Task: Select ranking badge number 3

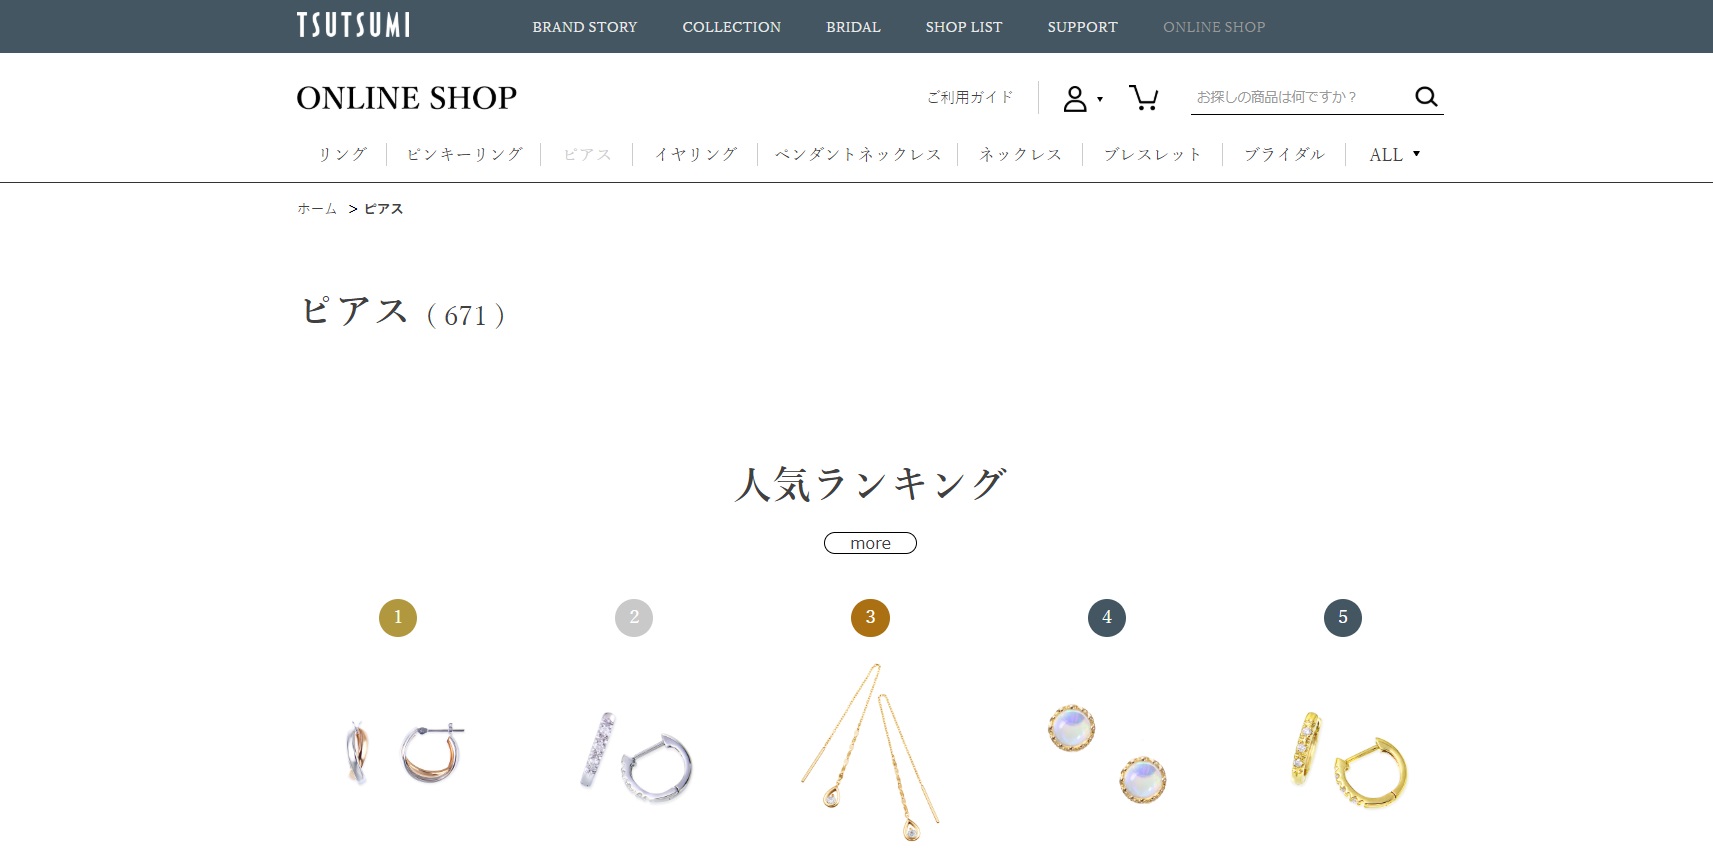Action: 870,617
